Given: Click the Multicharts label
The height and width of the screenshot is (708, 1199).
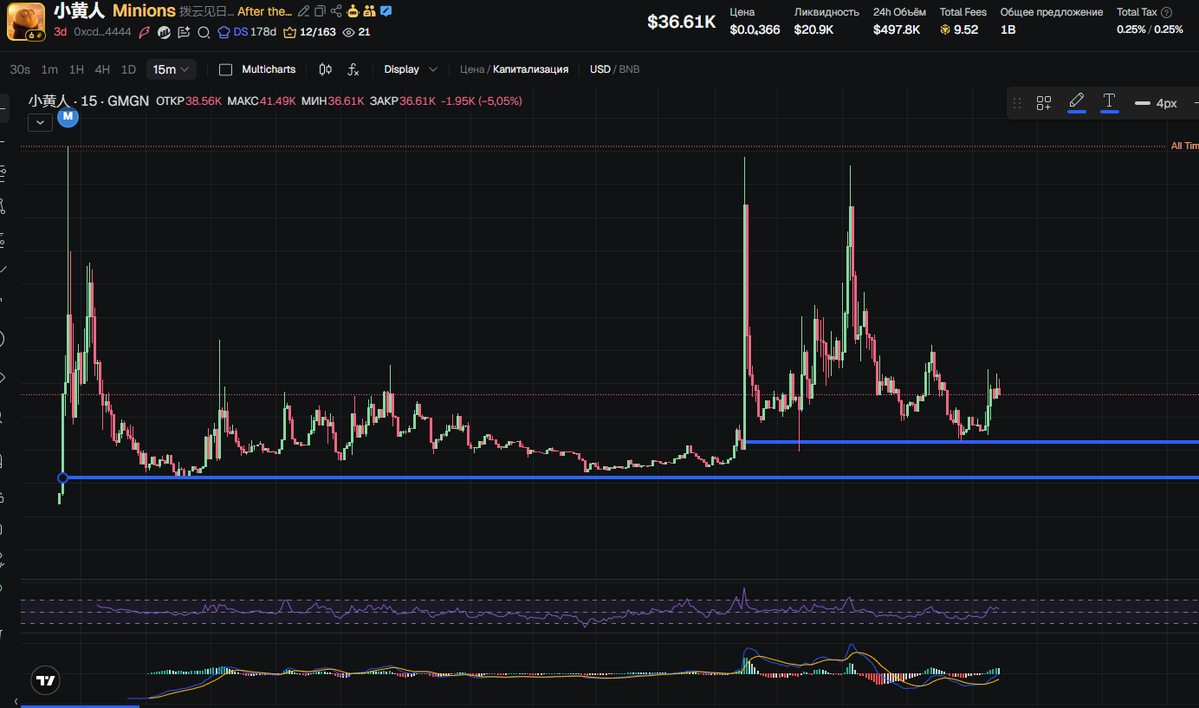Looking at the screenshot, I should [x=268, y=70].
